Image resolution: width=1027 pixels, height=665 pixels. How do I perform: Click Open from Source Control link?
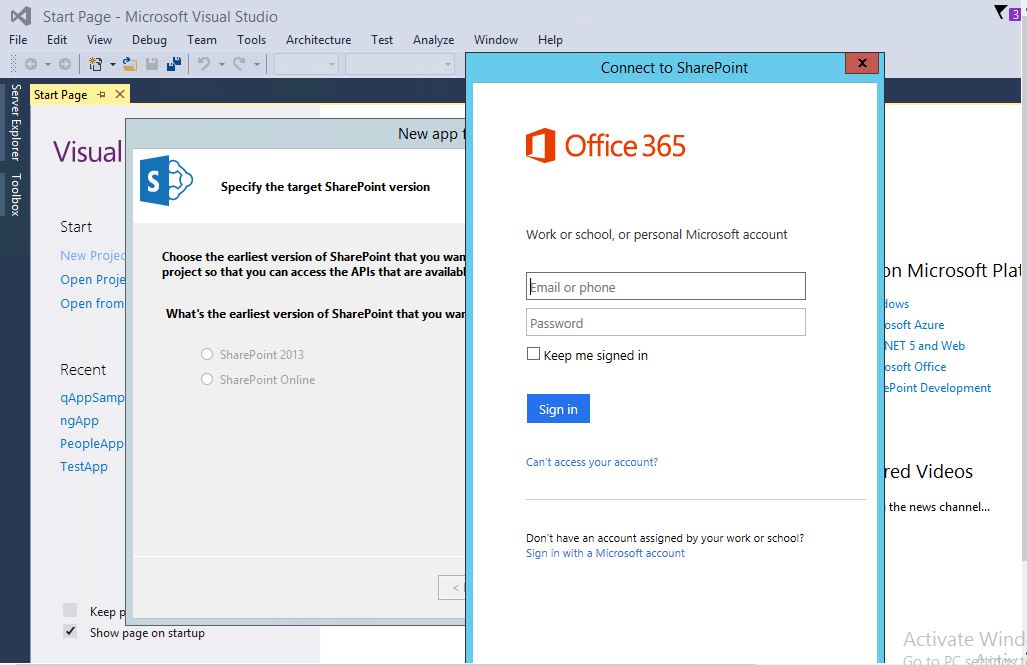[x=92, y=303]
